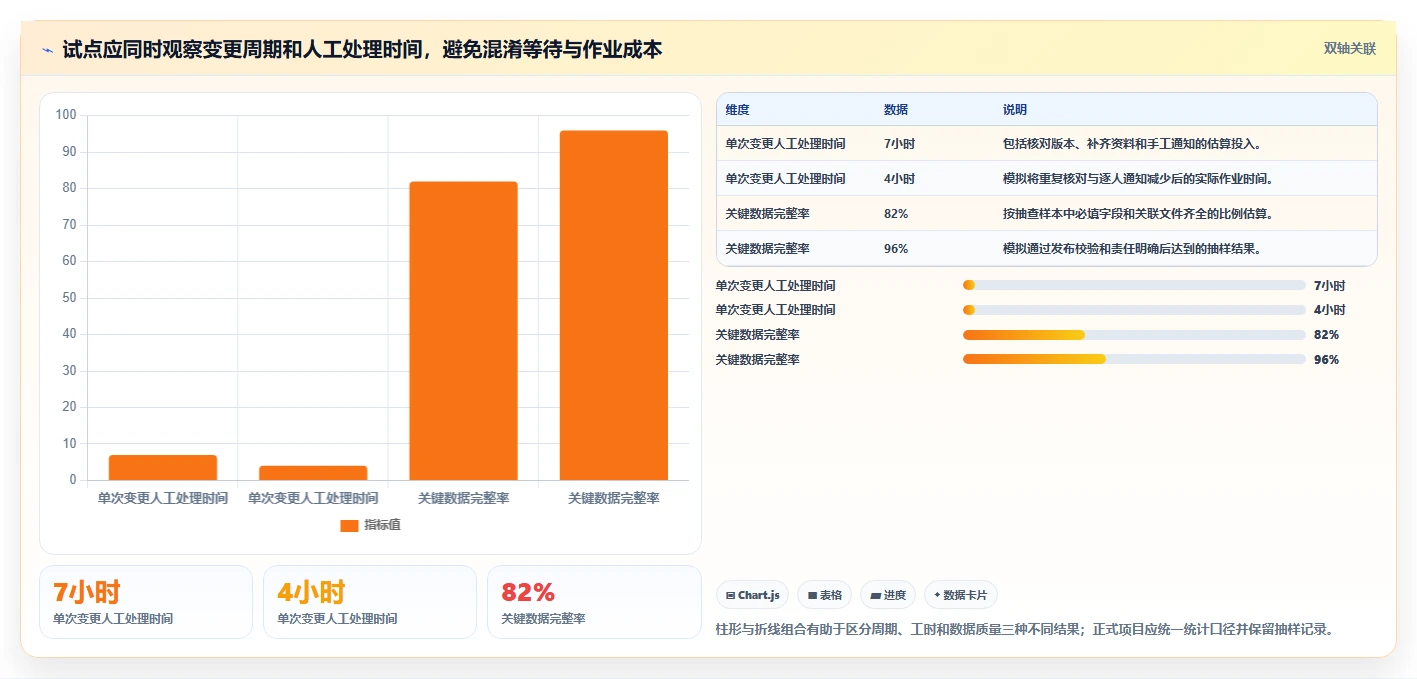Click the description starting 按抽查样本中

(x=1138, y=214)
